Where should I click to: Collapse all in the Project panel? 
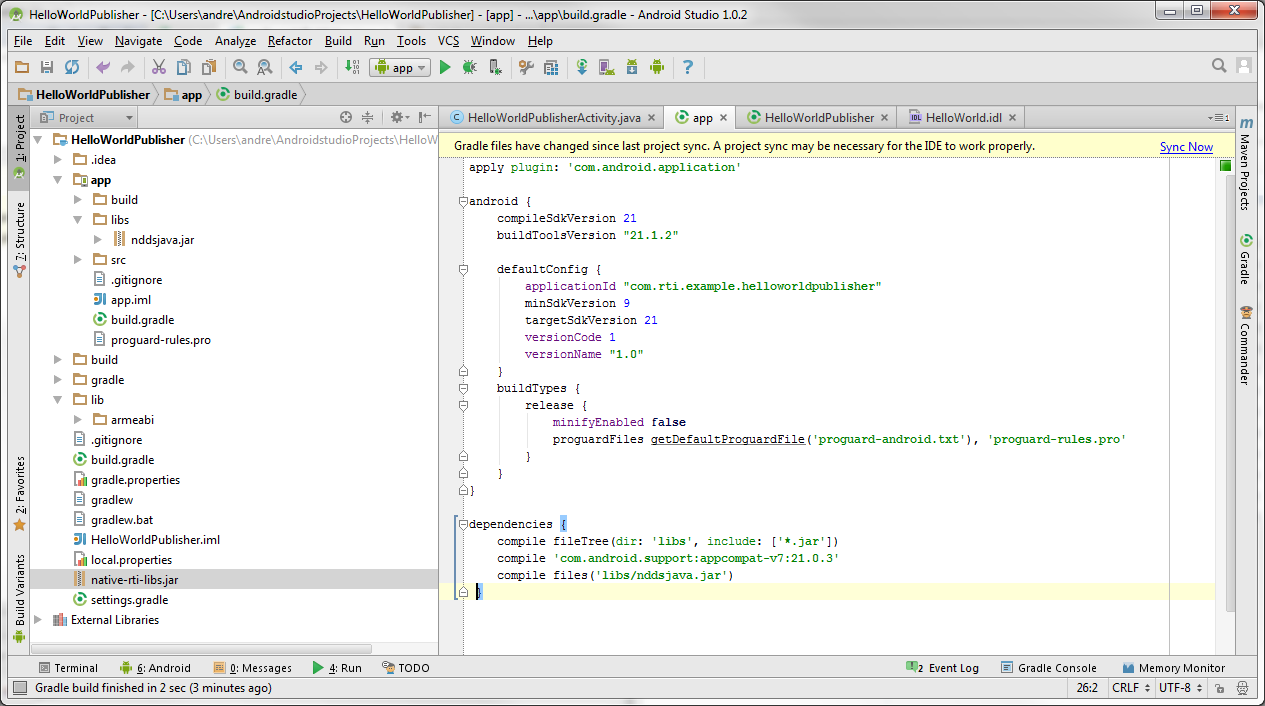coord(367,117)
